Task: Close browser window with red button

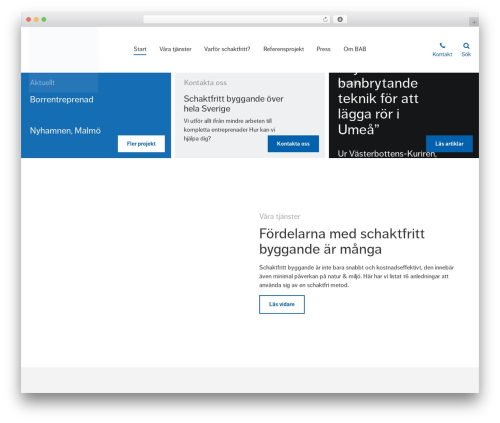Action: pos(29,19)
